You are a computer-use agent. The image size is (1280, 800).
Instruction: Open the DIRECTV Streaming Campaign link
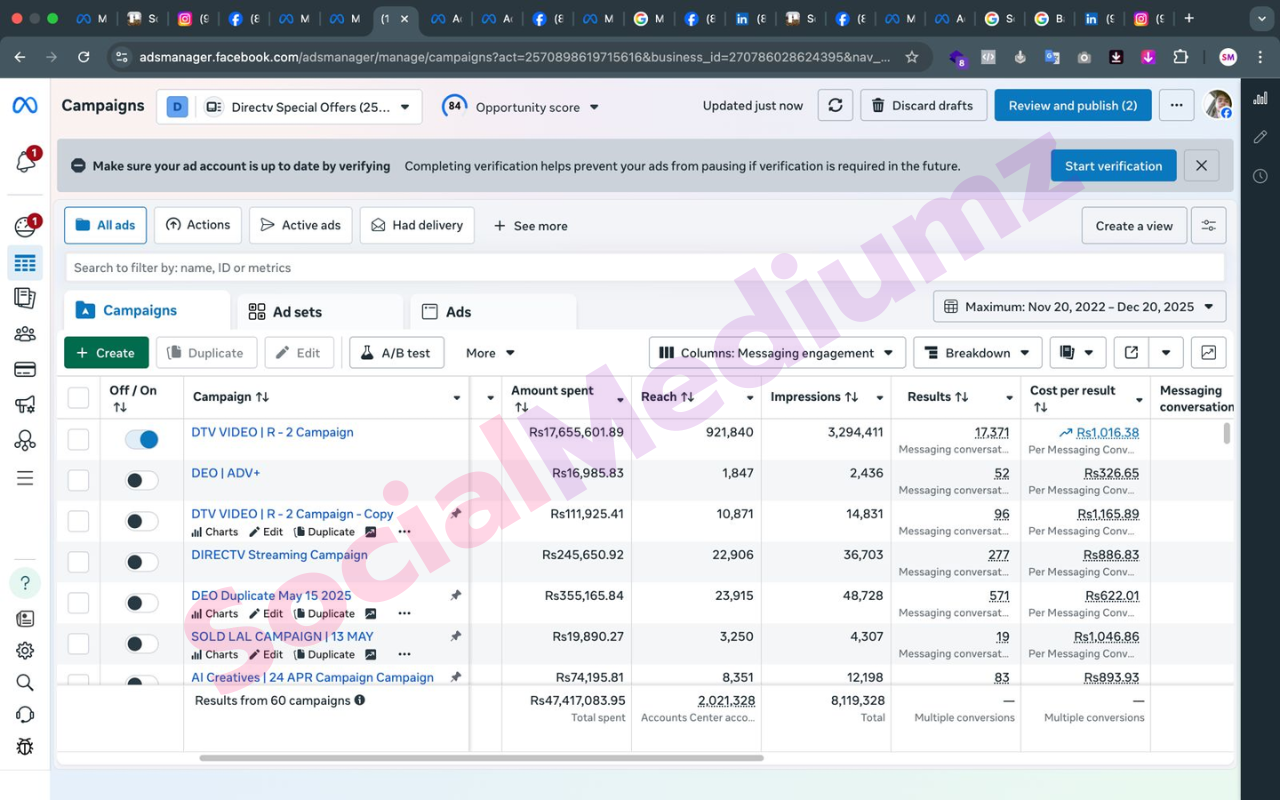click(x=279, y=555)
